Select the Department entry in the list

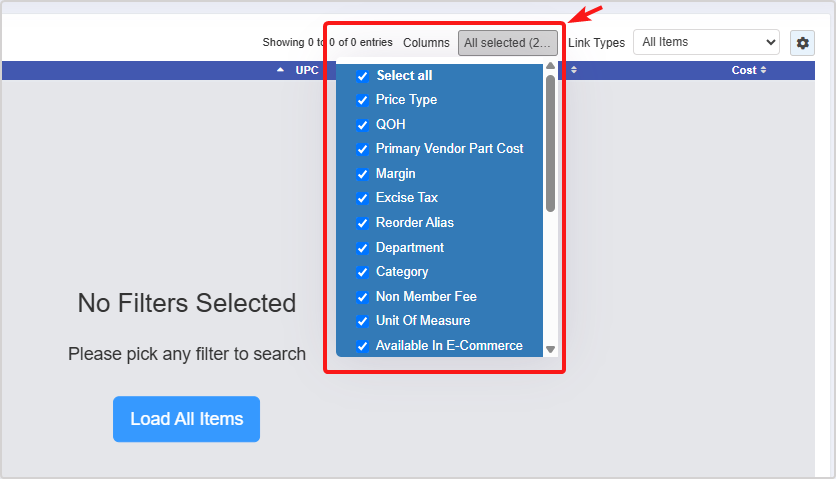[409, 248]
